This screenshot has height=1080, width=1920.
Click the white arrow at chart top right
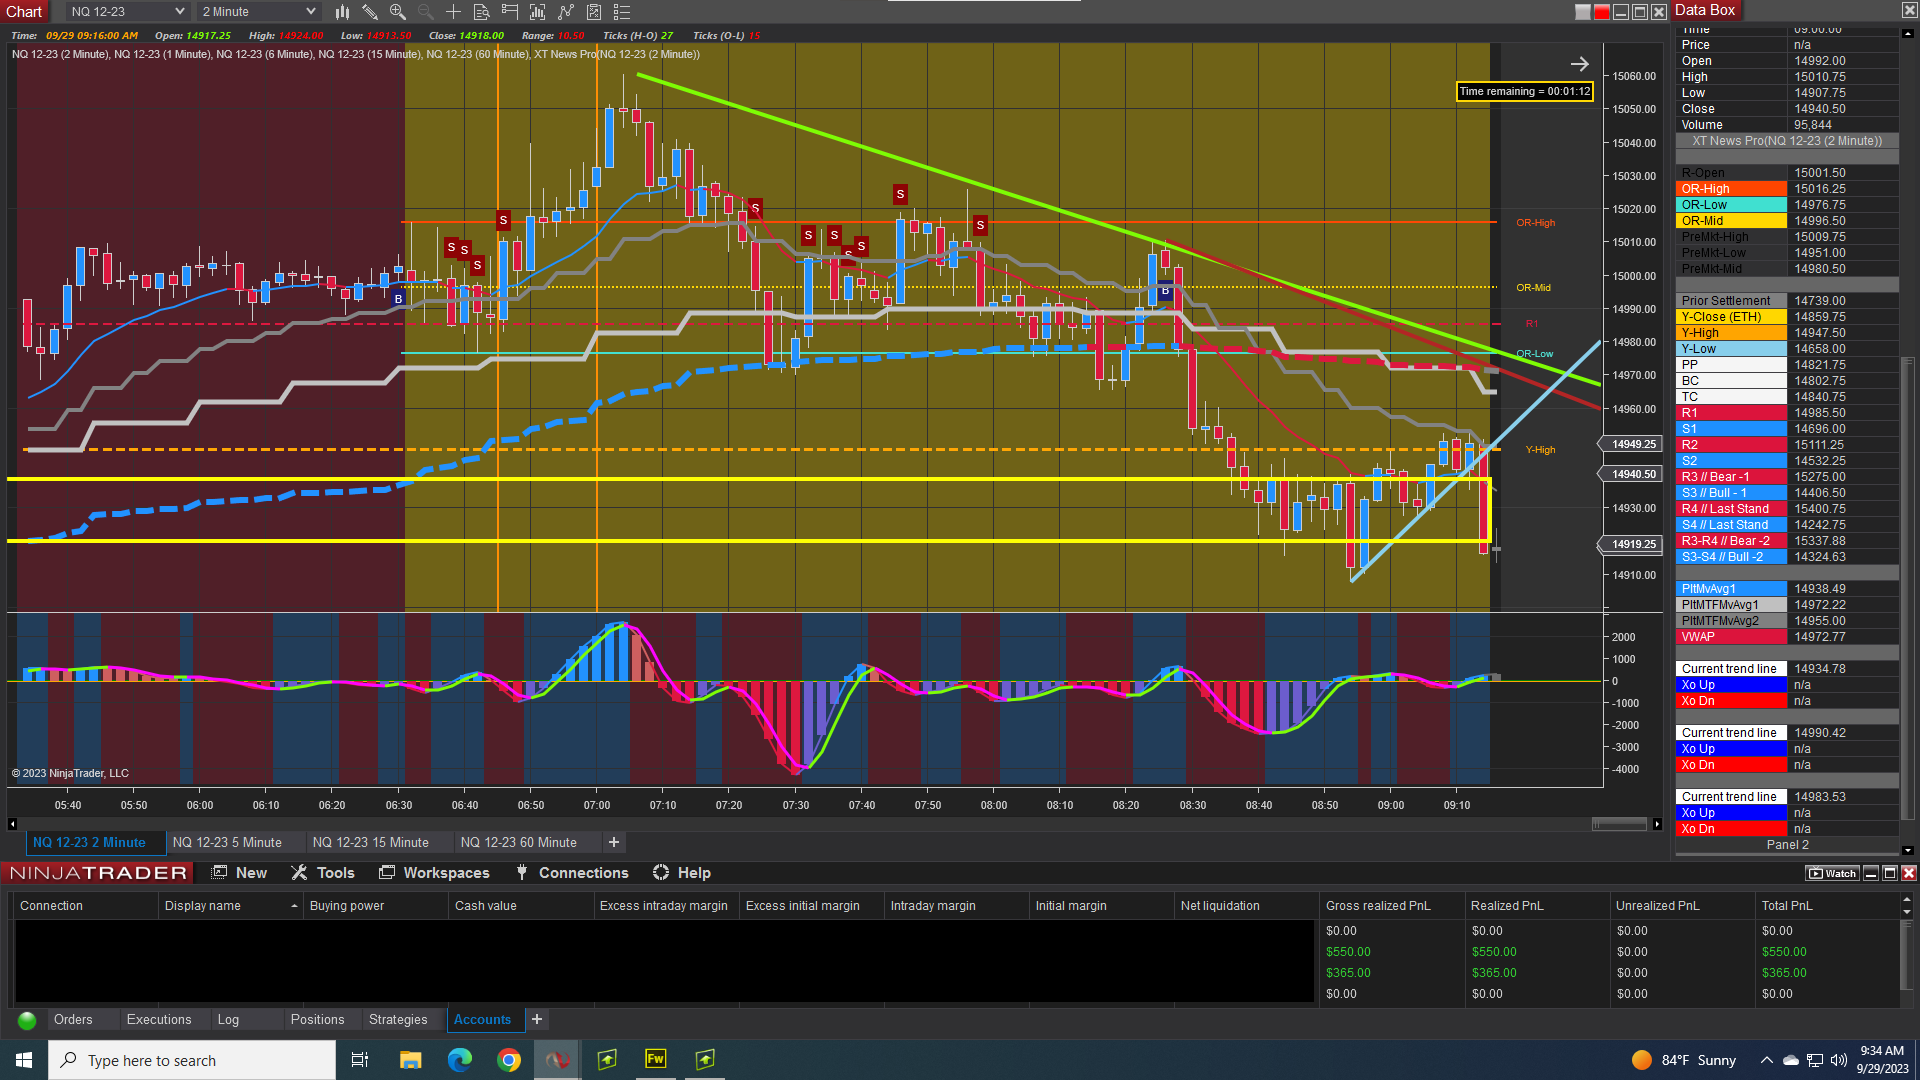coord(1579,64)
